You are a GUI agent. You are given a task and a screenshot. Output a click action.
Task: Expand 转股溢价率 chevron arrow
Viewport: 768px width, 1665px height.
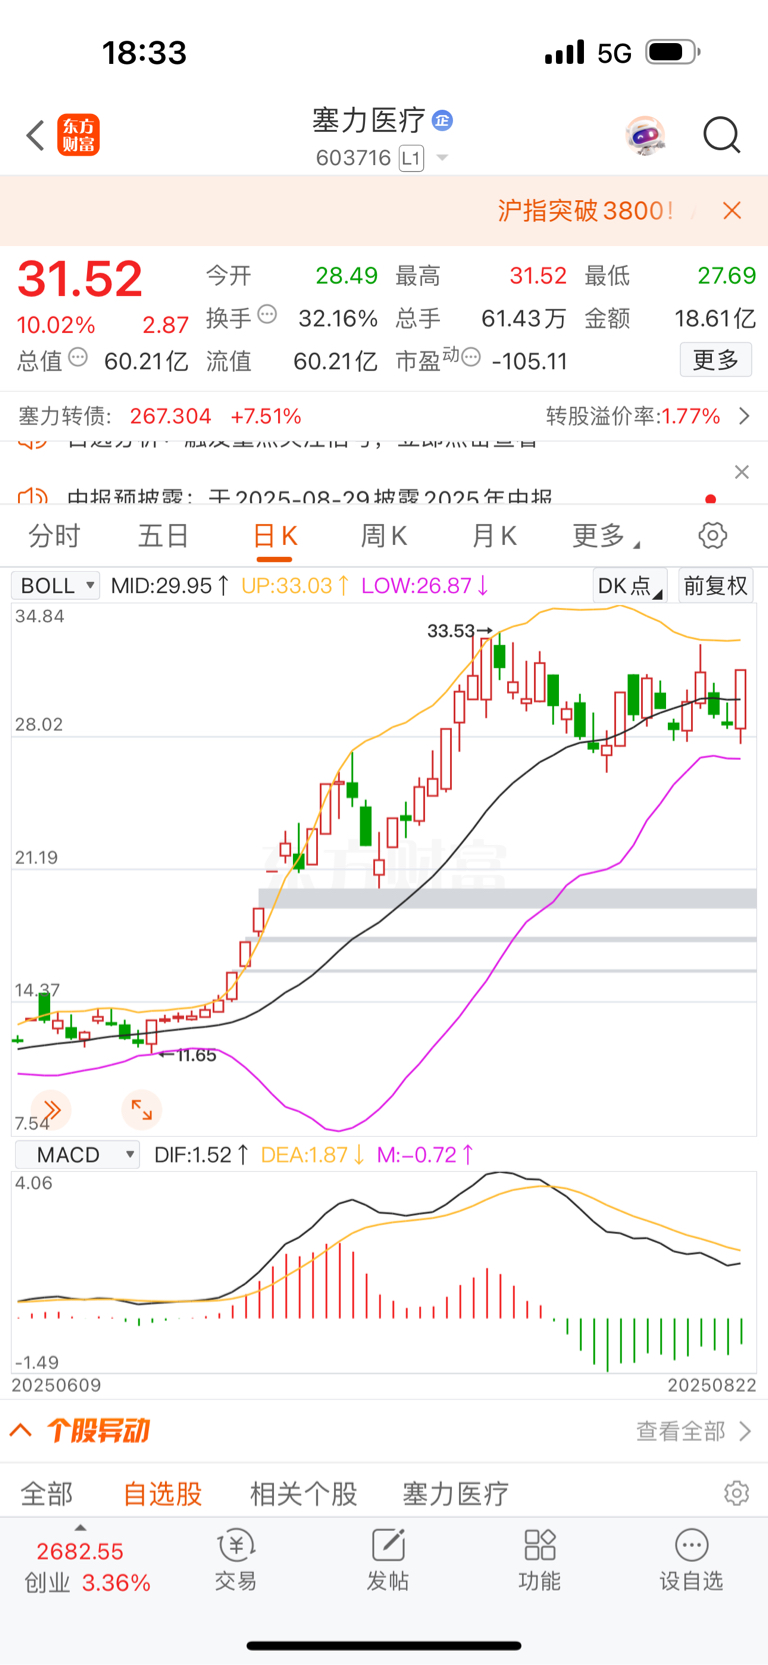(x=744, y=416)
